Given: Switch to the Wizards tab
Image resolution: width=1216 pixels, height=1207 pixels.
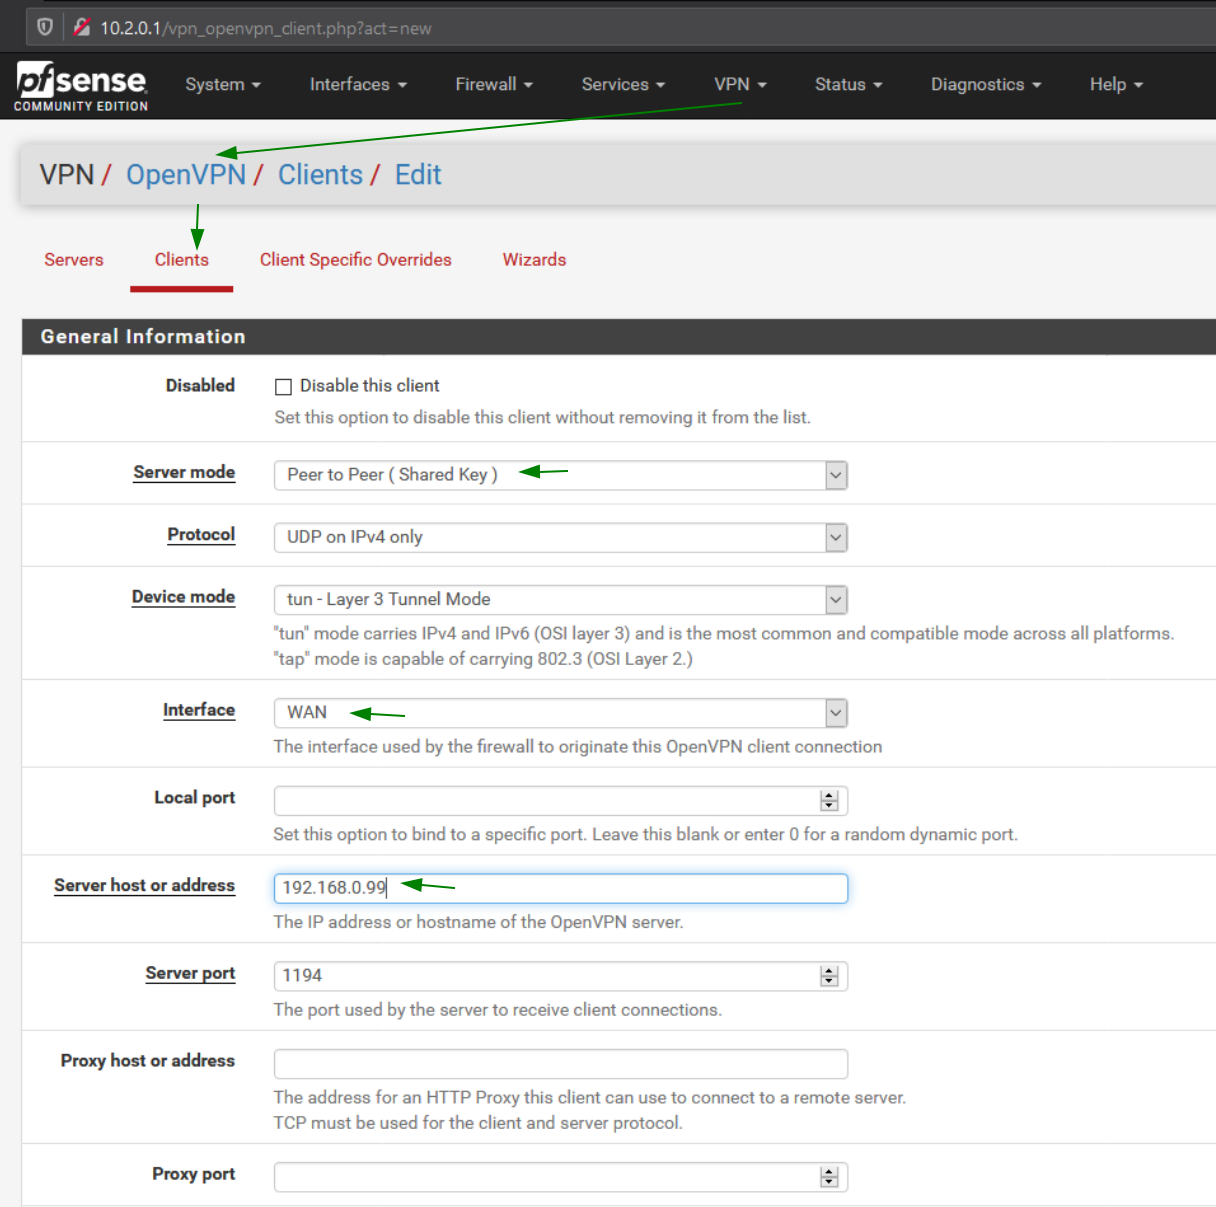Looking at the screenshot, I should [x=534, y=260].
